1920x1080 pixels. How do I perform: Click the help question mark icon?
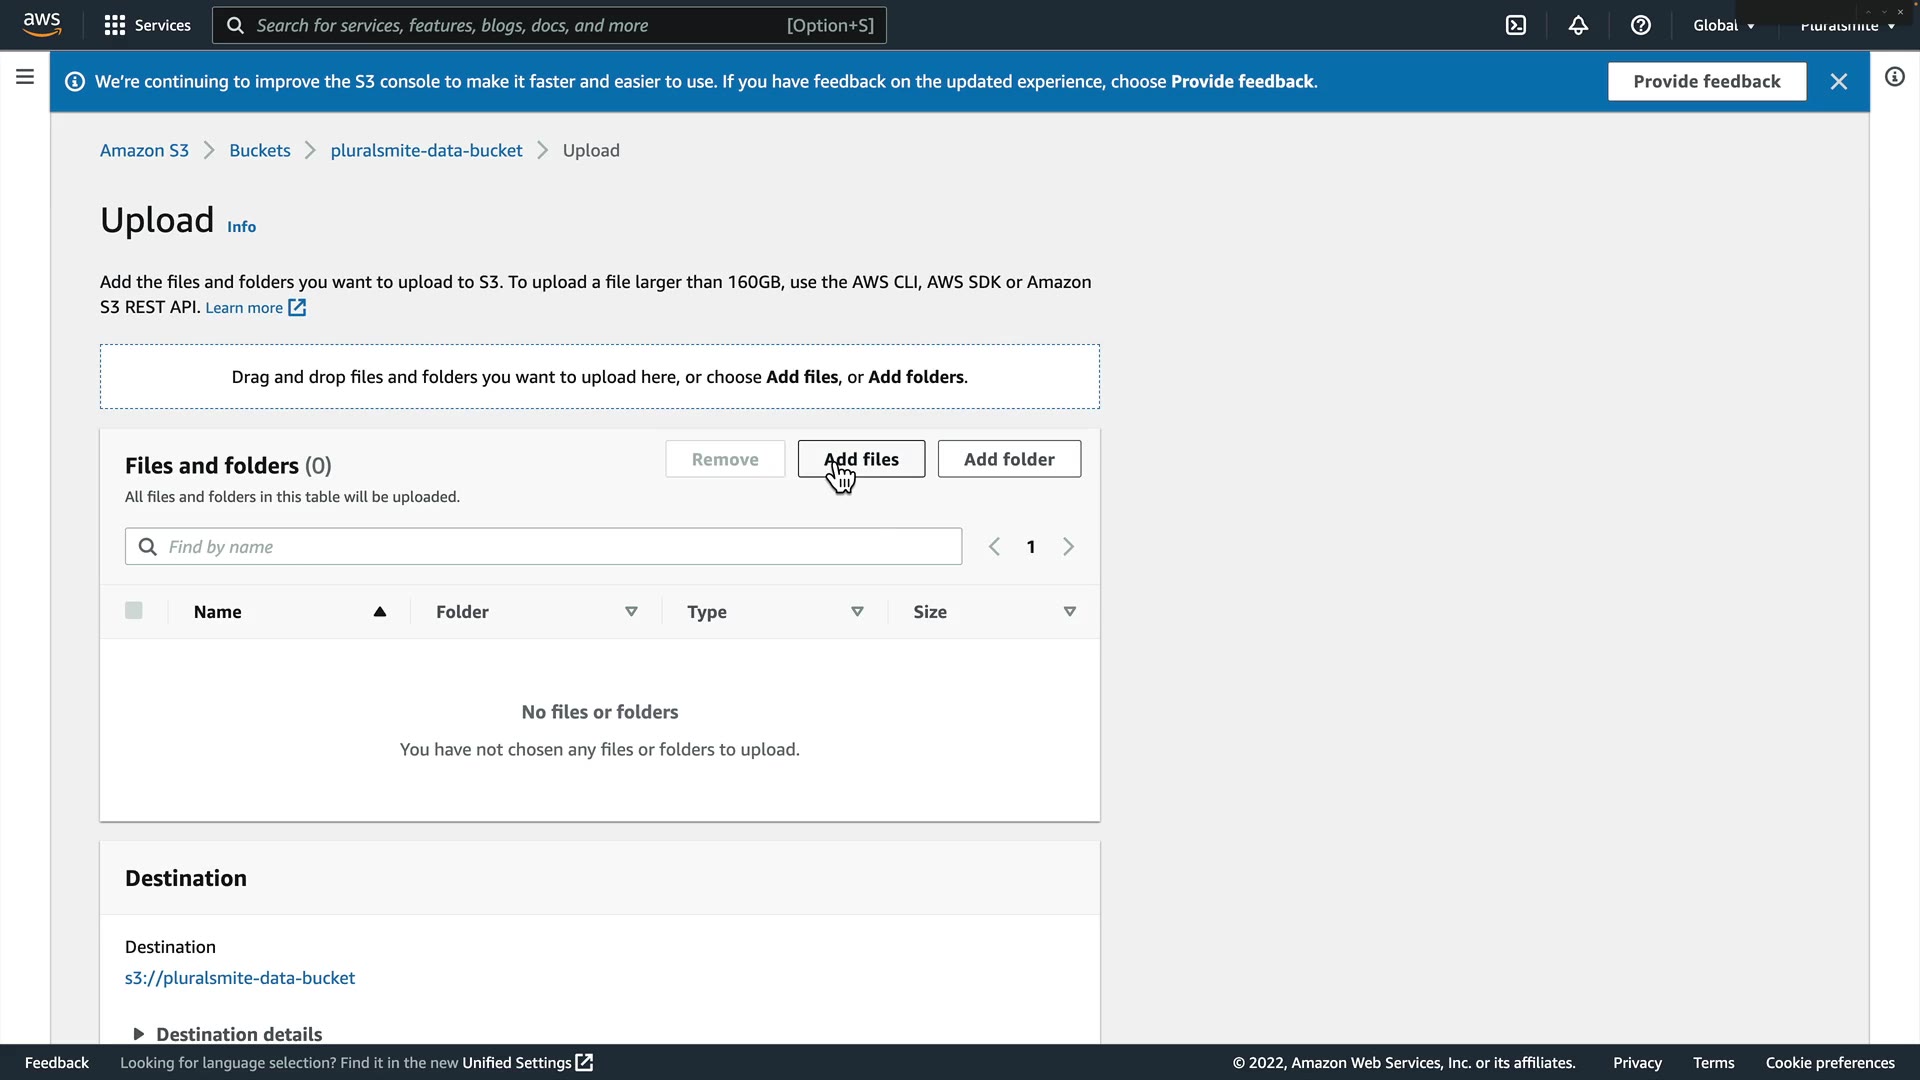pos(1641,26)
